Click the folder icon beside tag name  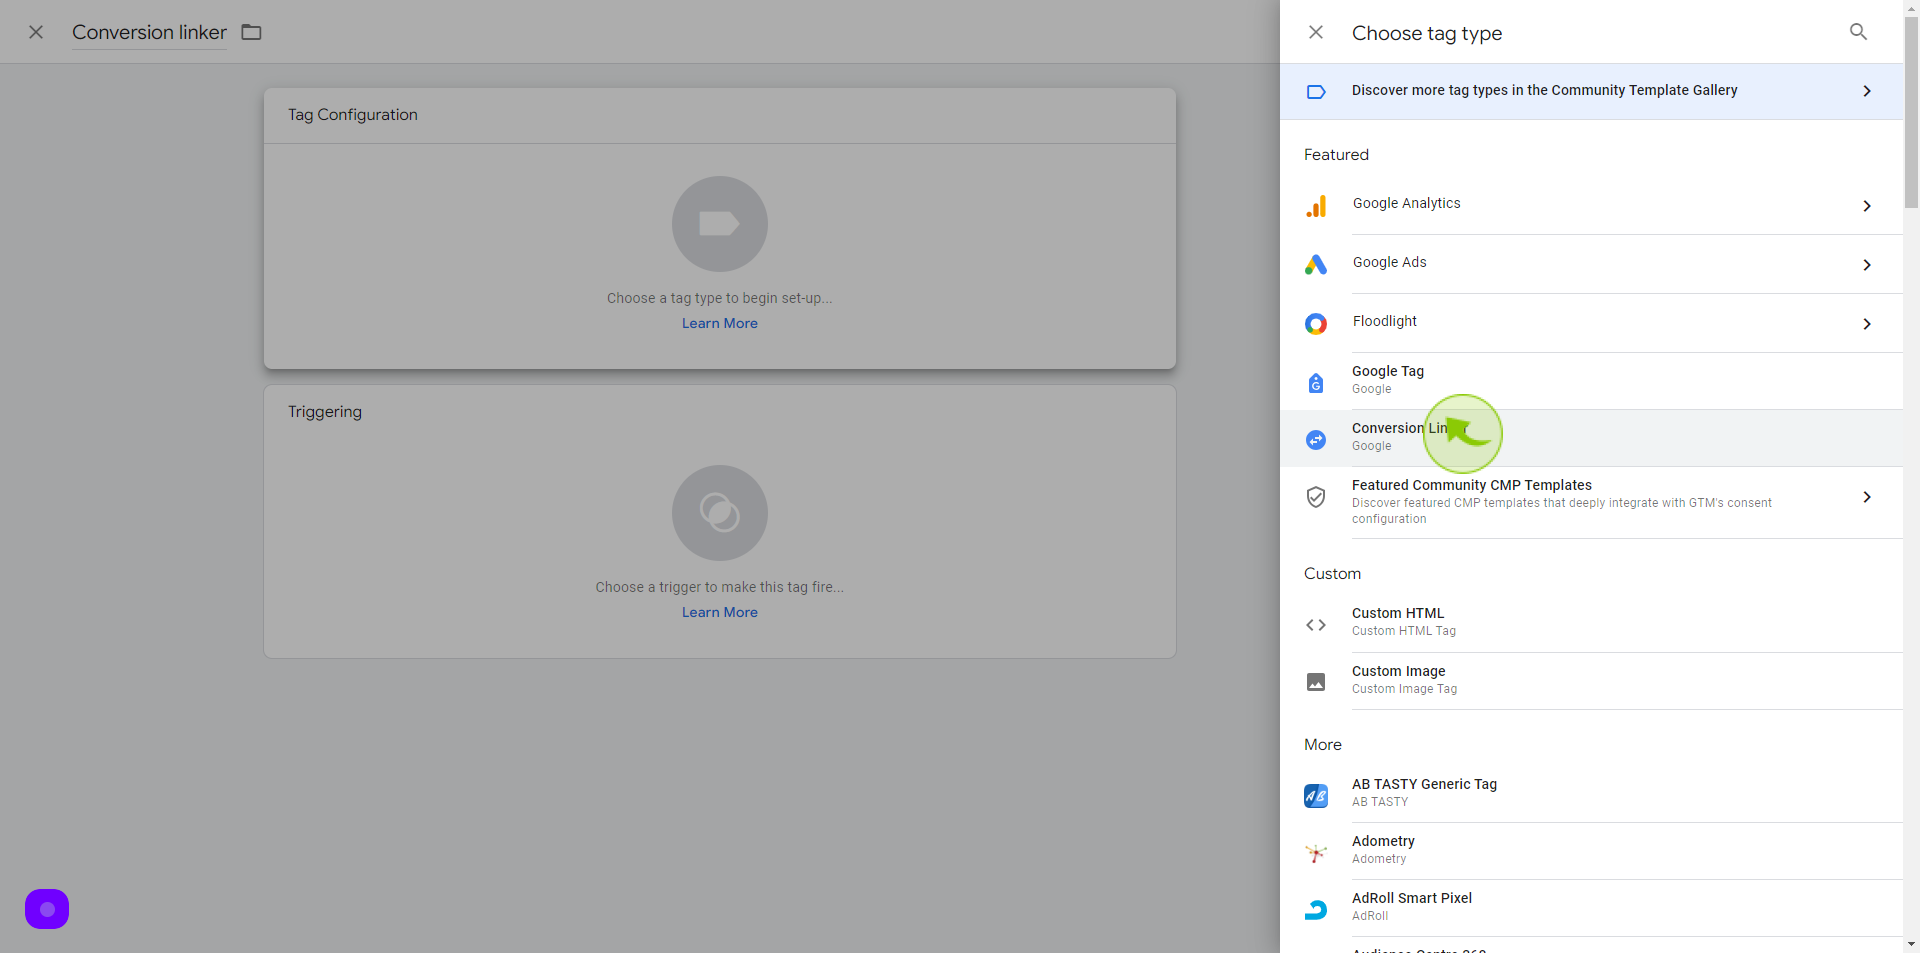click(252, 32)
